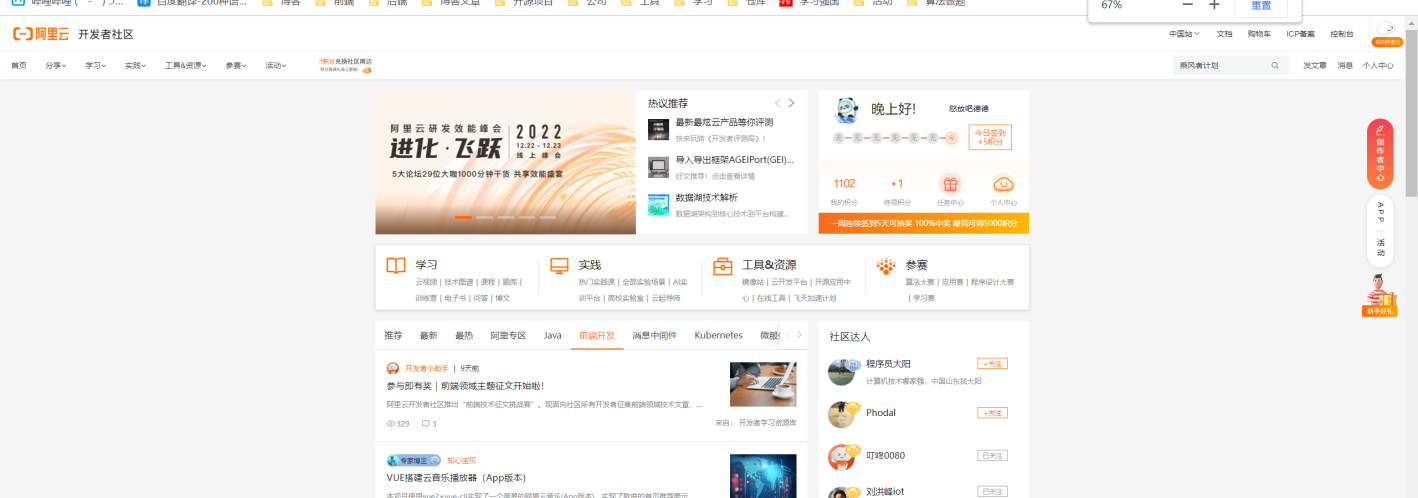This screenshot has height=498, width=1418.
Task: Show next hot recommendation with right arrow
Action: tap(792, 103)
